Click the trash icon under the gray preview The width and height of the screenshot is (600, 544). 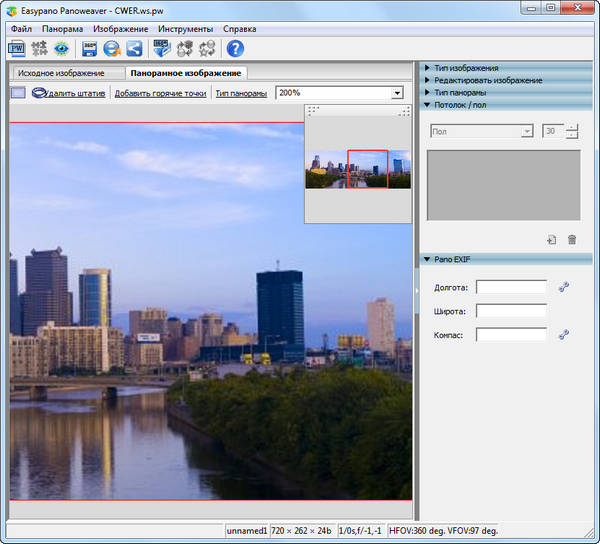coord(572,240)
